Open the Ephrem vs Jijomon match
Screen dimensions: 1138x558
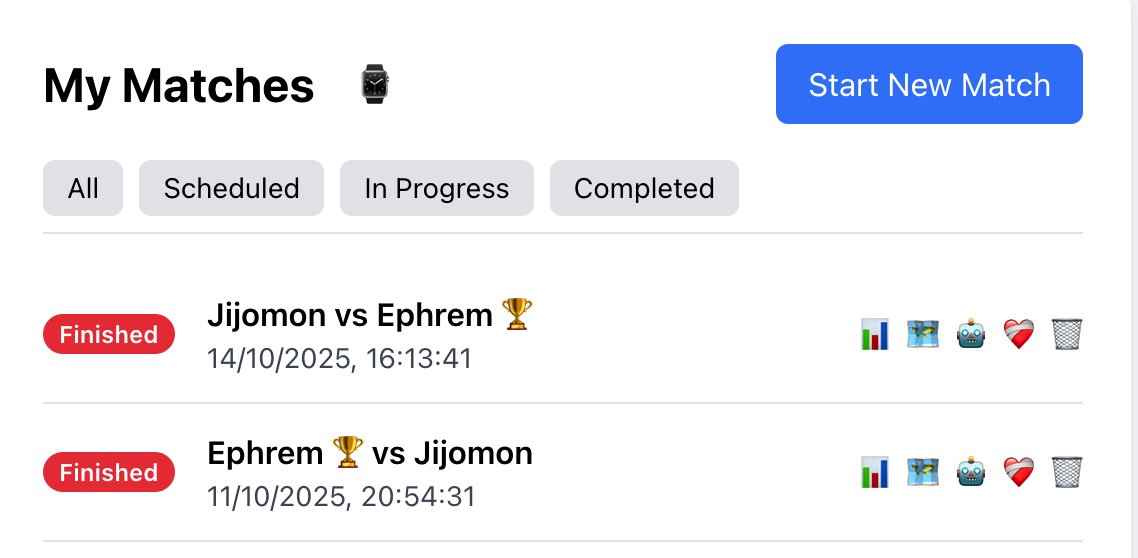coord(369,454)
